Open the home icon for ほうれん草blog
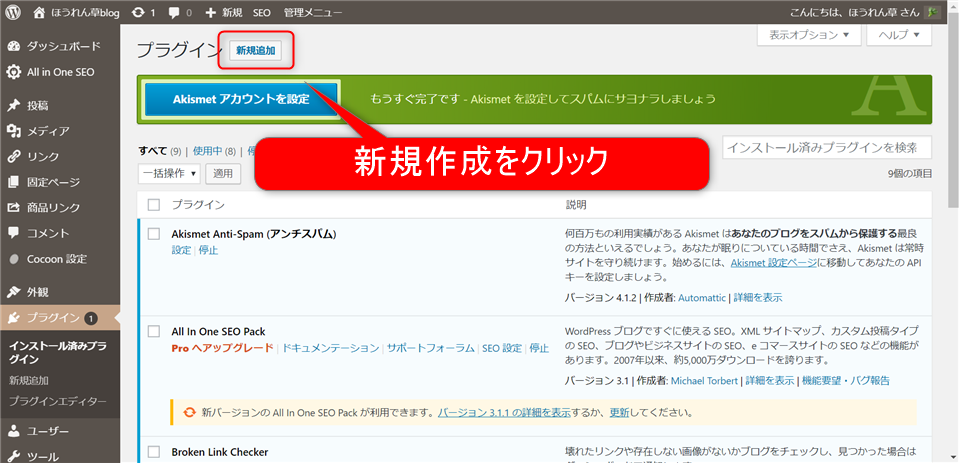The image size is (959, 463). [39, 12]
